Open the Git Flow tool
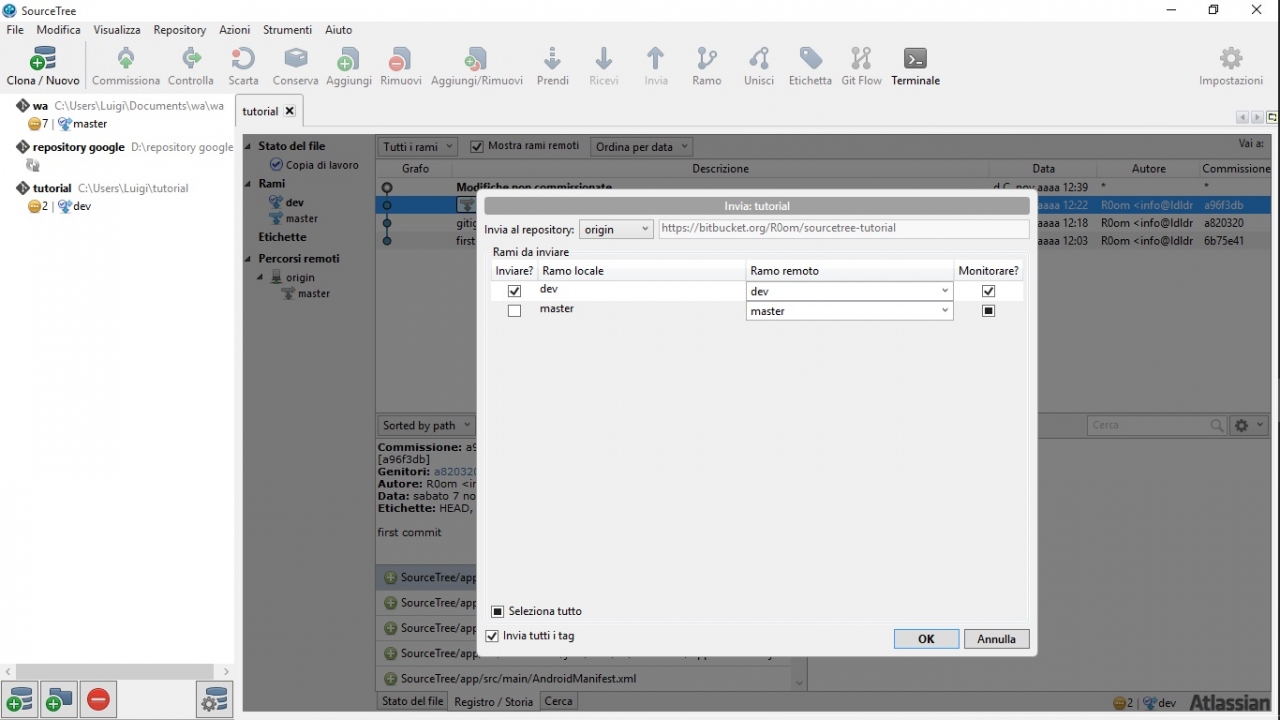This screenshot has width=1280, height=720. pyautogui.click(x=861, y=66)
